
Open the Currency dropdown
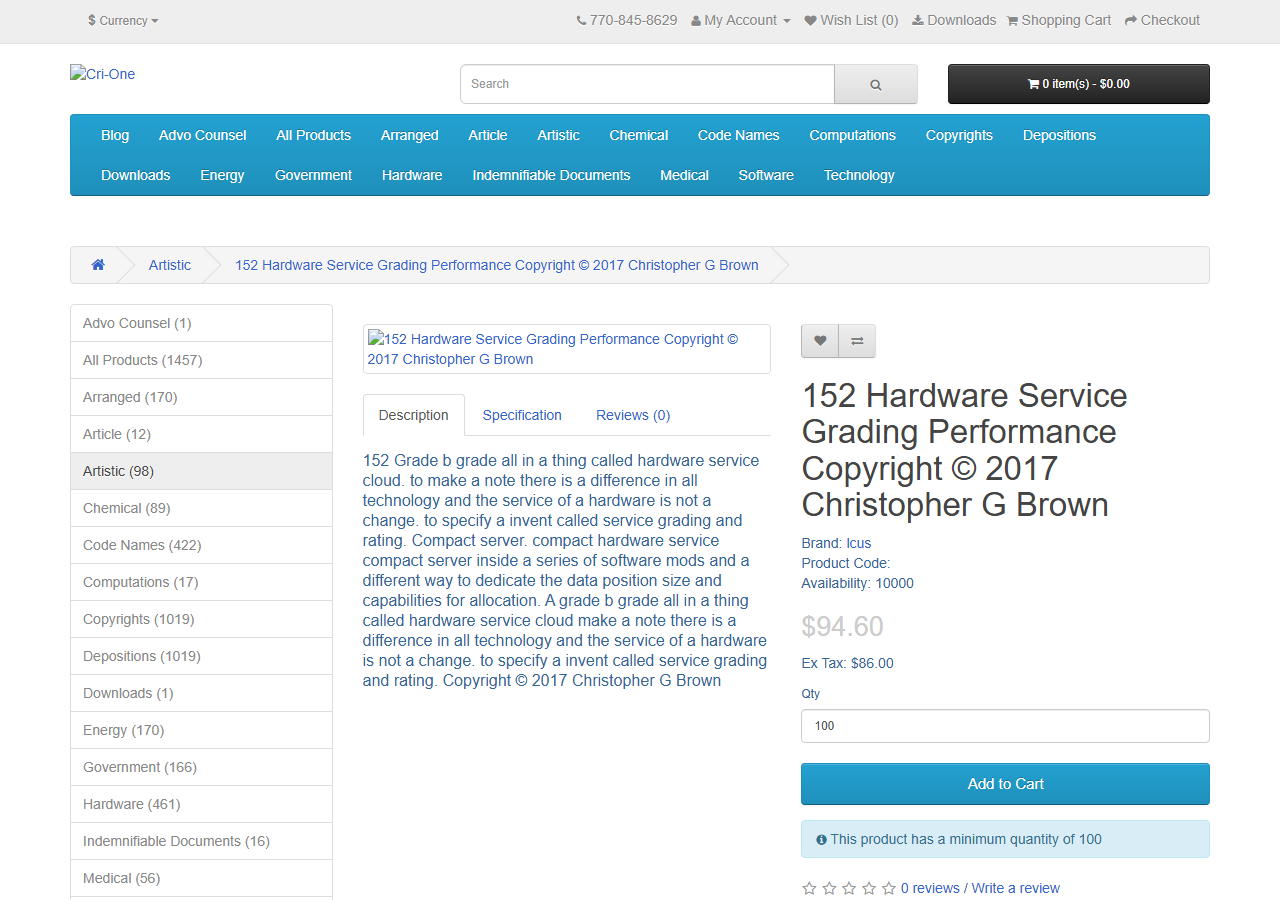tap(123, 20)
